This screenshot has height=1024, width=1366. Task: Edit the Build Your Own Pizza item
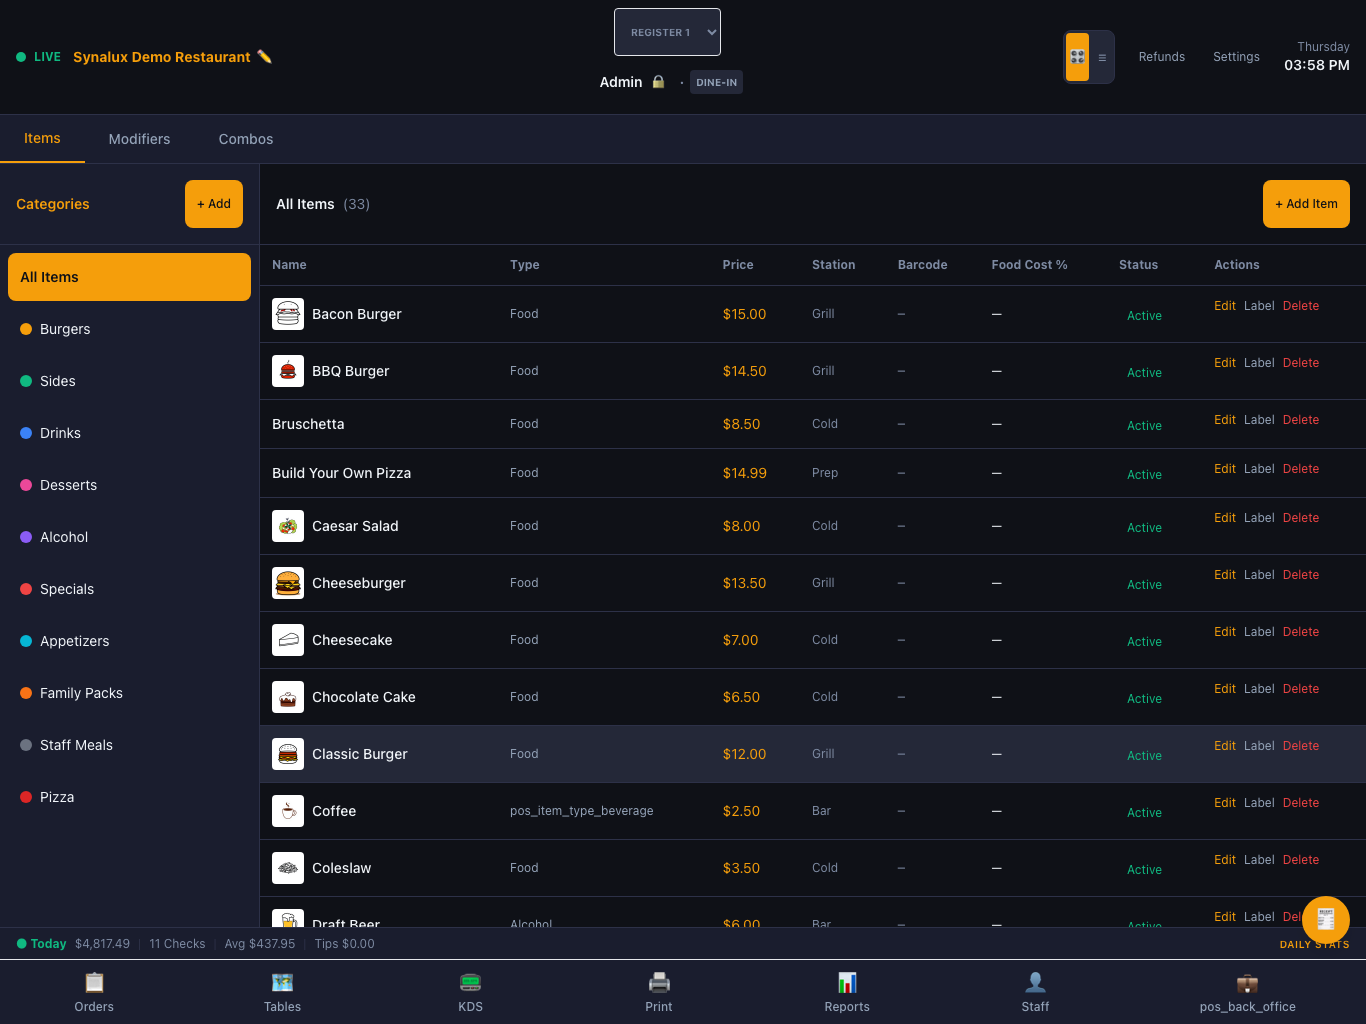1225,469
